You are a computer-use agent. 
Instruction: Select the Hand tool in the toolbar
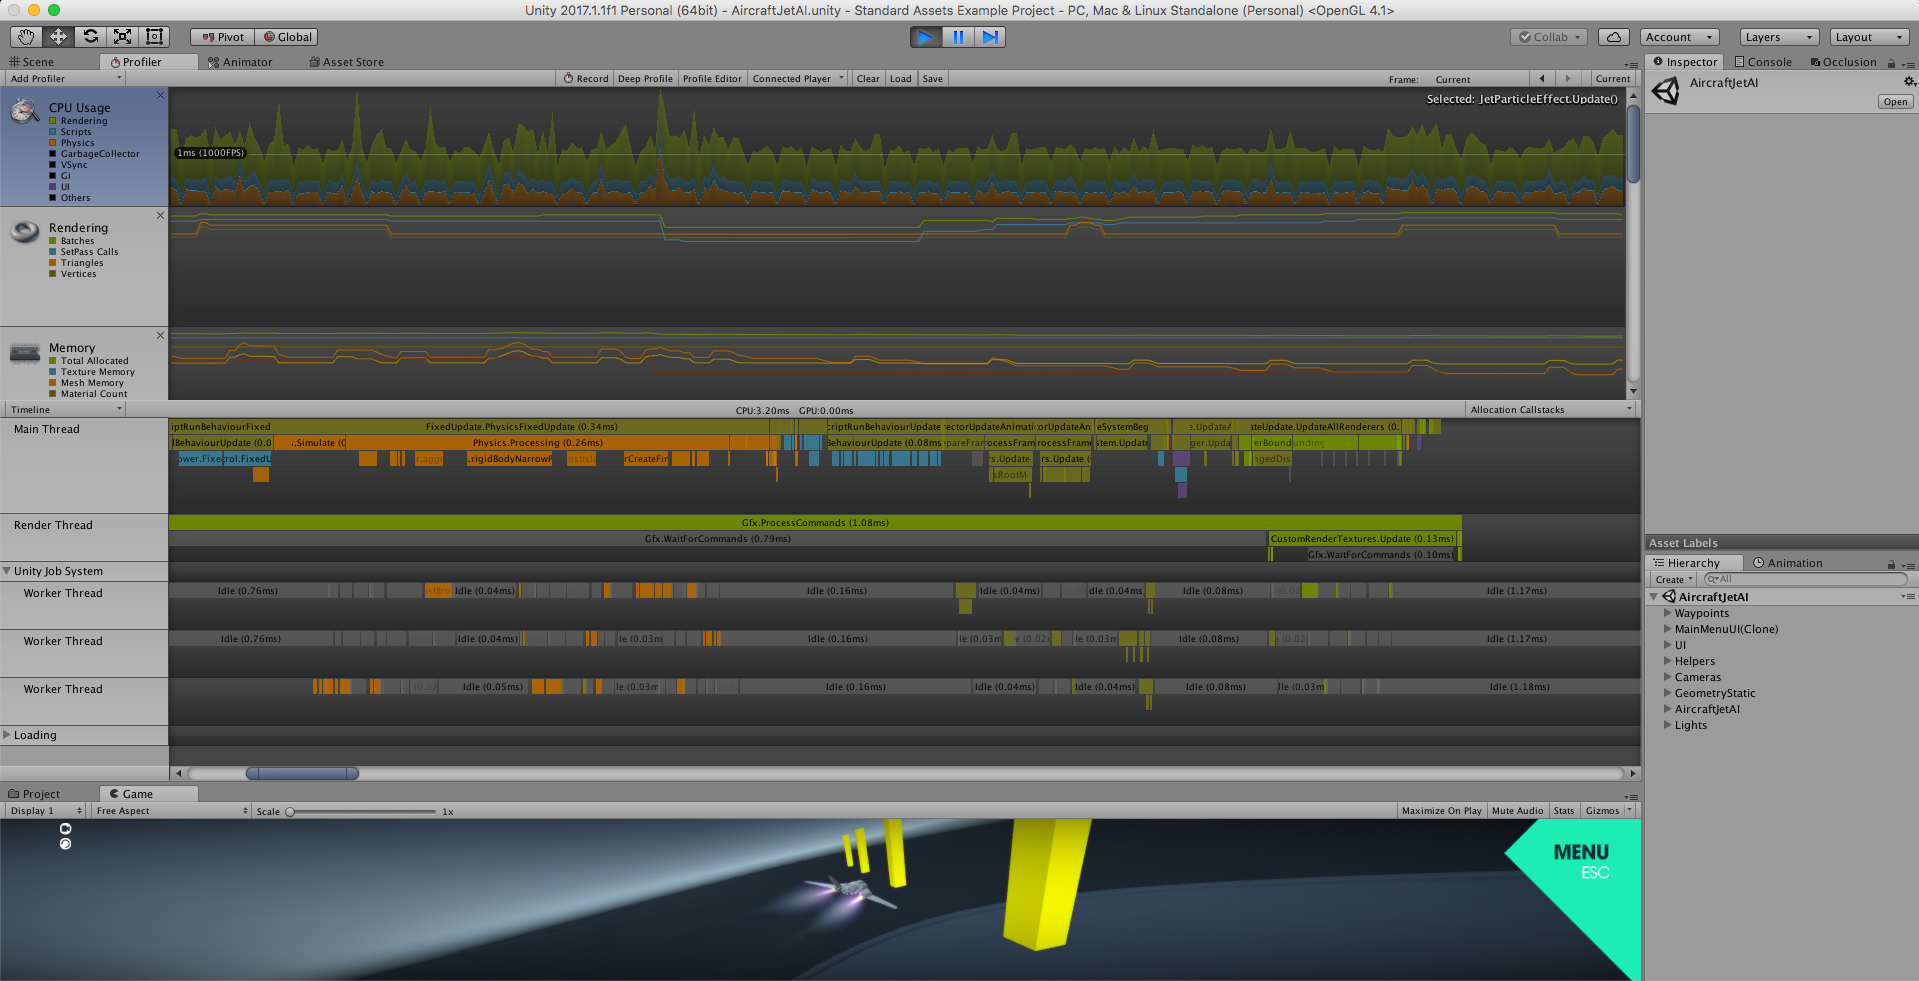(26, 37)
